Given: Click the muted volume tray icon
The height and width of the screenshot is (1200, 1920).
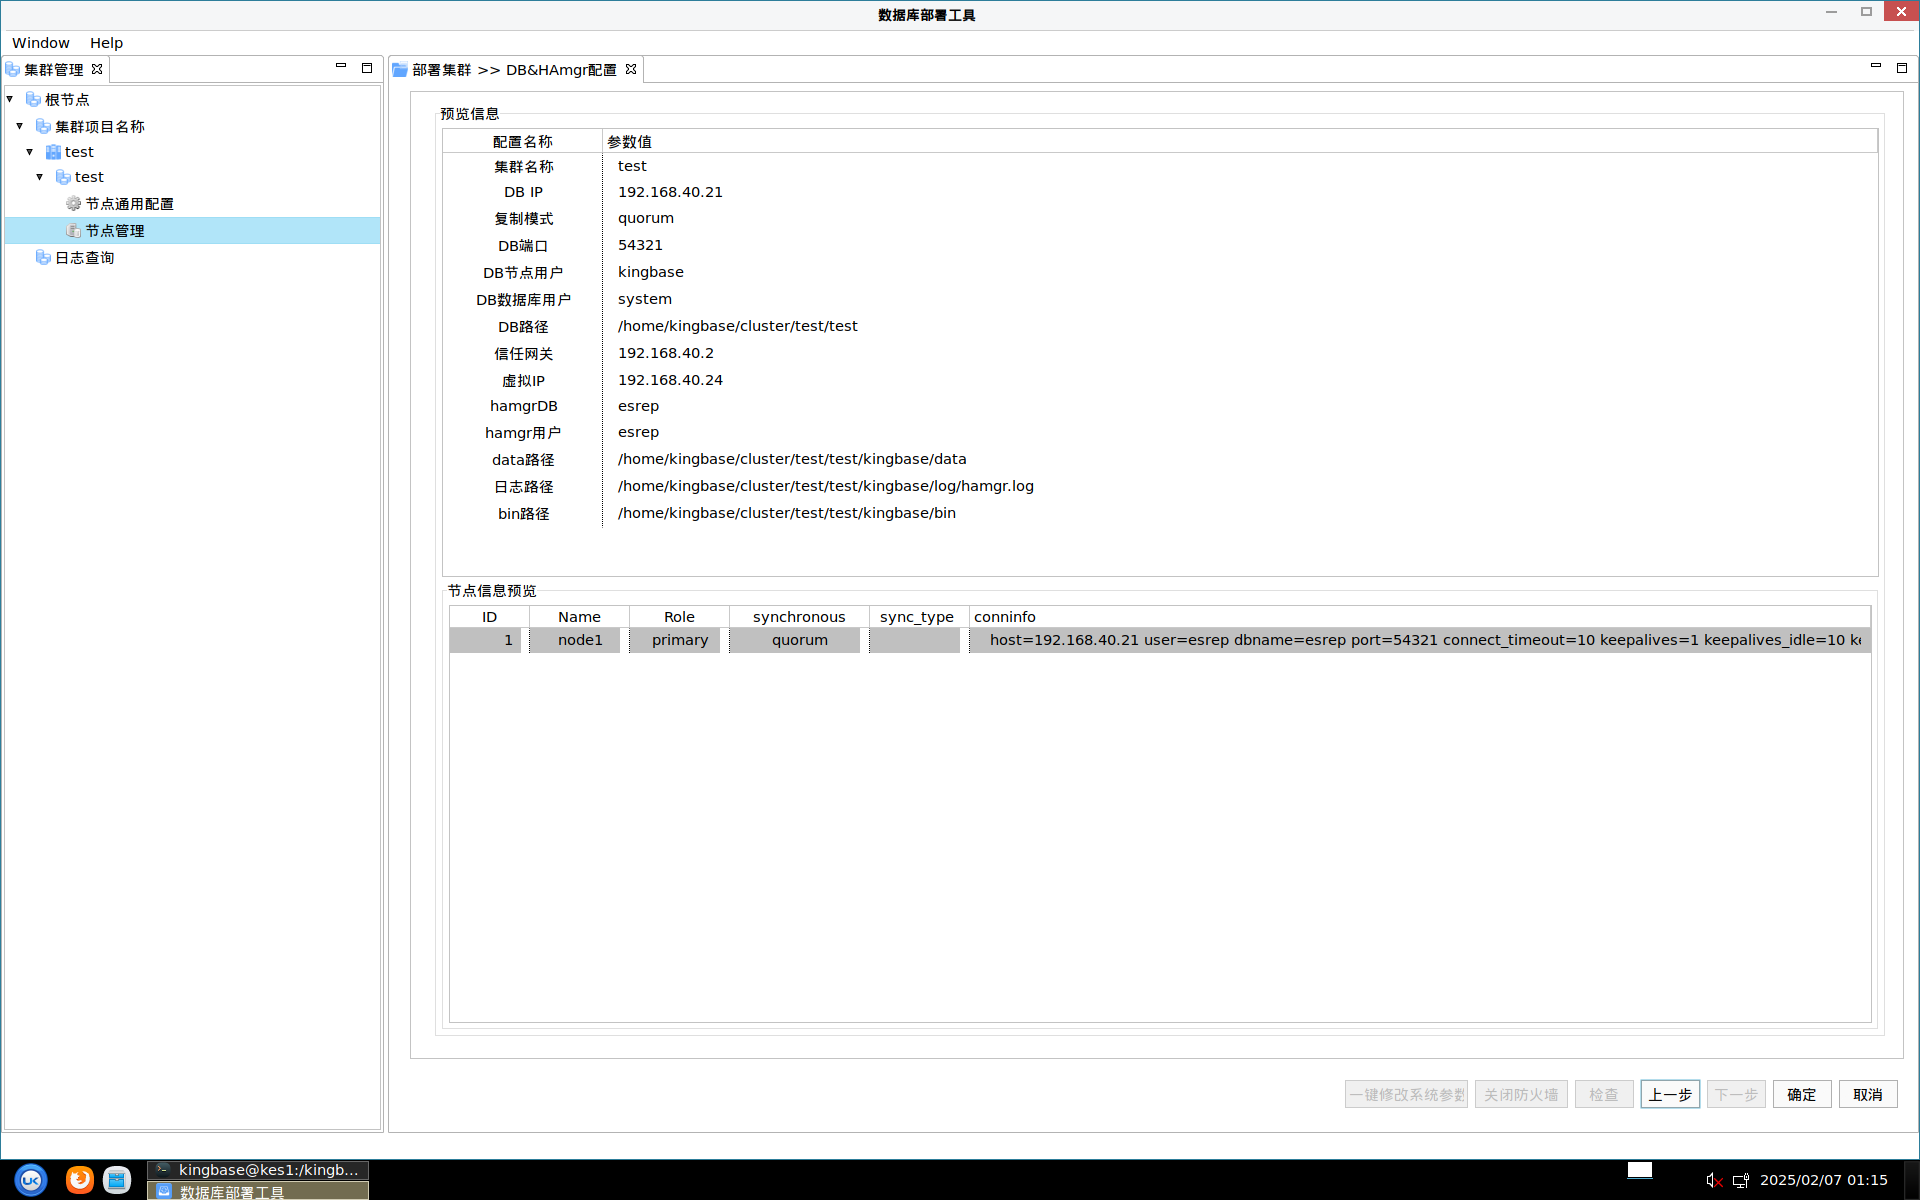Looking at the screenshot, I should [x=1714, y=1180].
